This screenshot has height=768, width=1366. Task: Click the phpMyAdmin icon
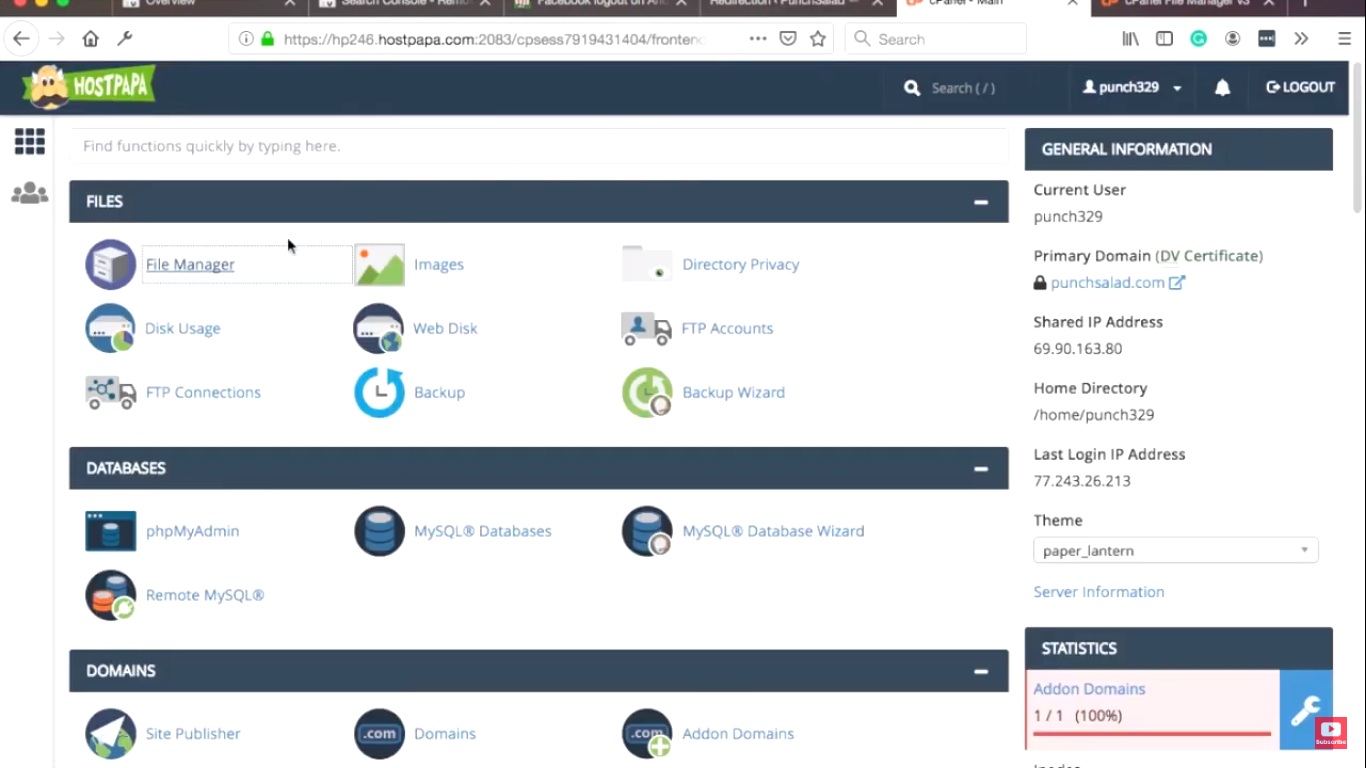pyautogui.click(x=110, y=531)
